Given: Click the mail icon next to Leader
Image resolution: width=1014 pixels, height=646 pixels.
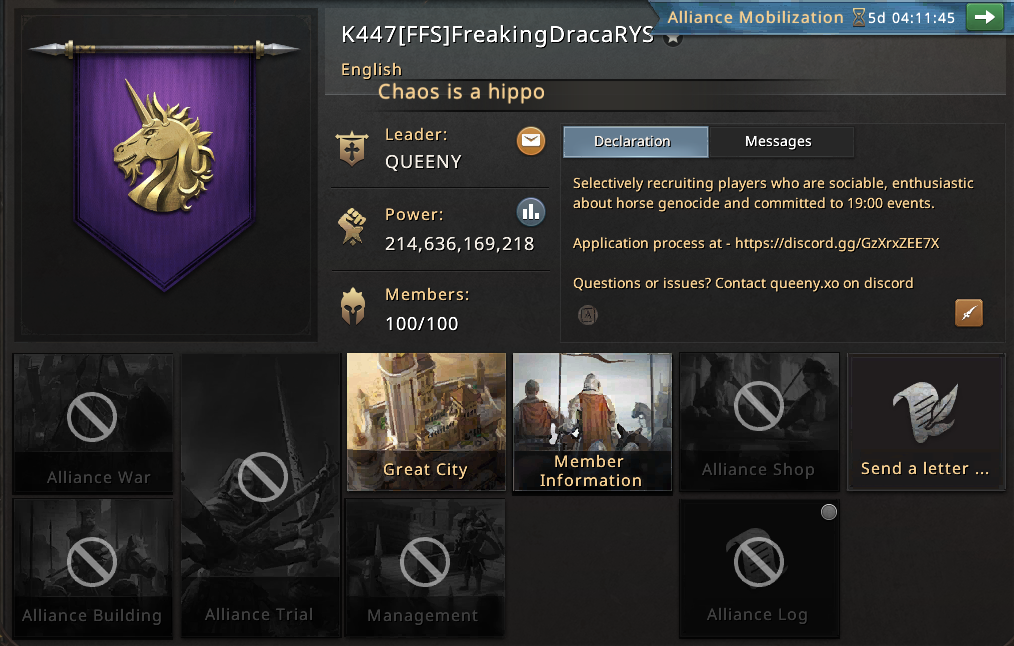Looking at the screenshot, I should pos(531,141).
